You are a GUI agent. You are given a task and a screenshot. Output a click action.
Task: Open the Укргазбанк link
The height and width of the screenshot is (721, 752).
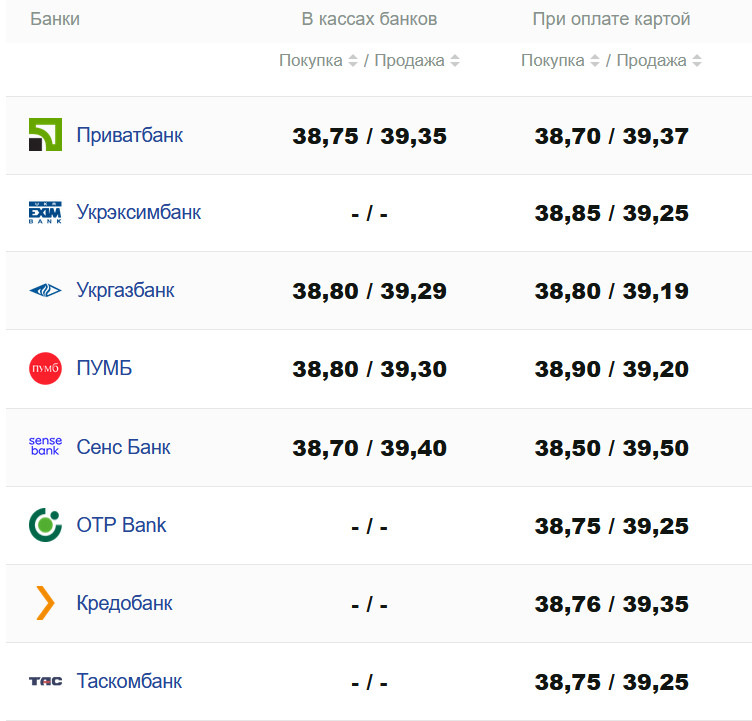(x=125, y=291)
